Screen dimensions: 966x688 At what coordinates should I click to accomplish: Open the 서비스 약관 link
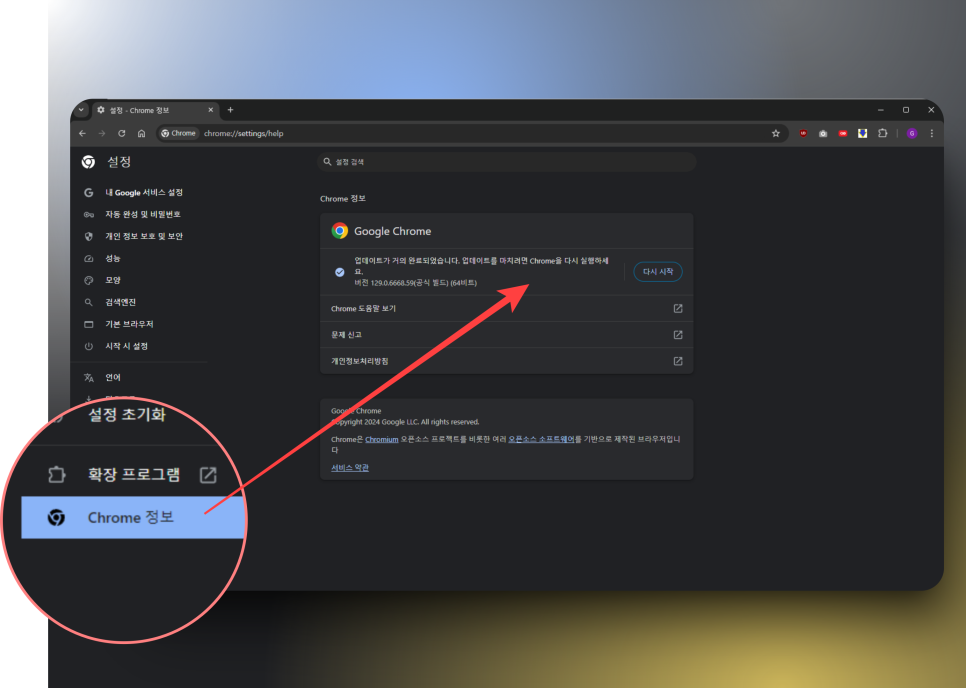pos(350,467)
